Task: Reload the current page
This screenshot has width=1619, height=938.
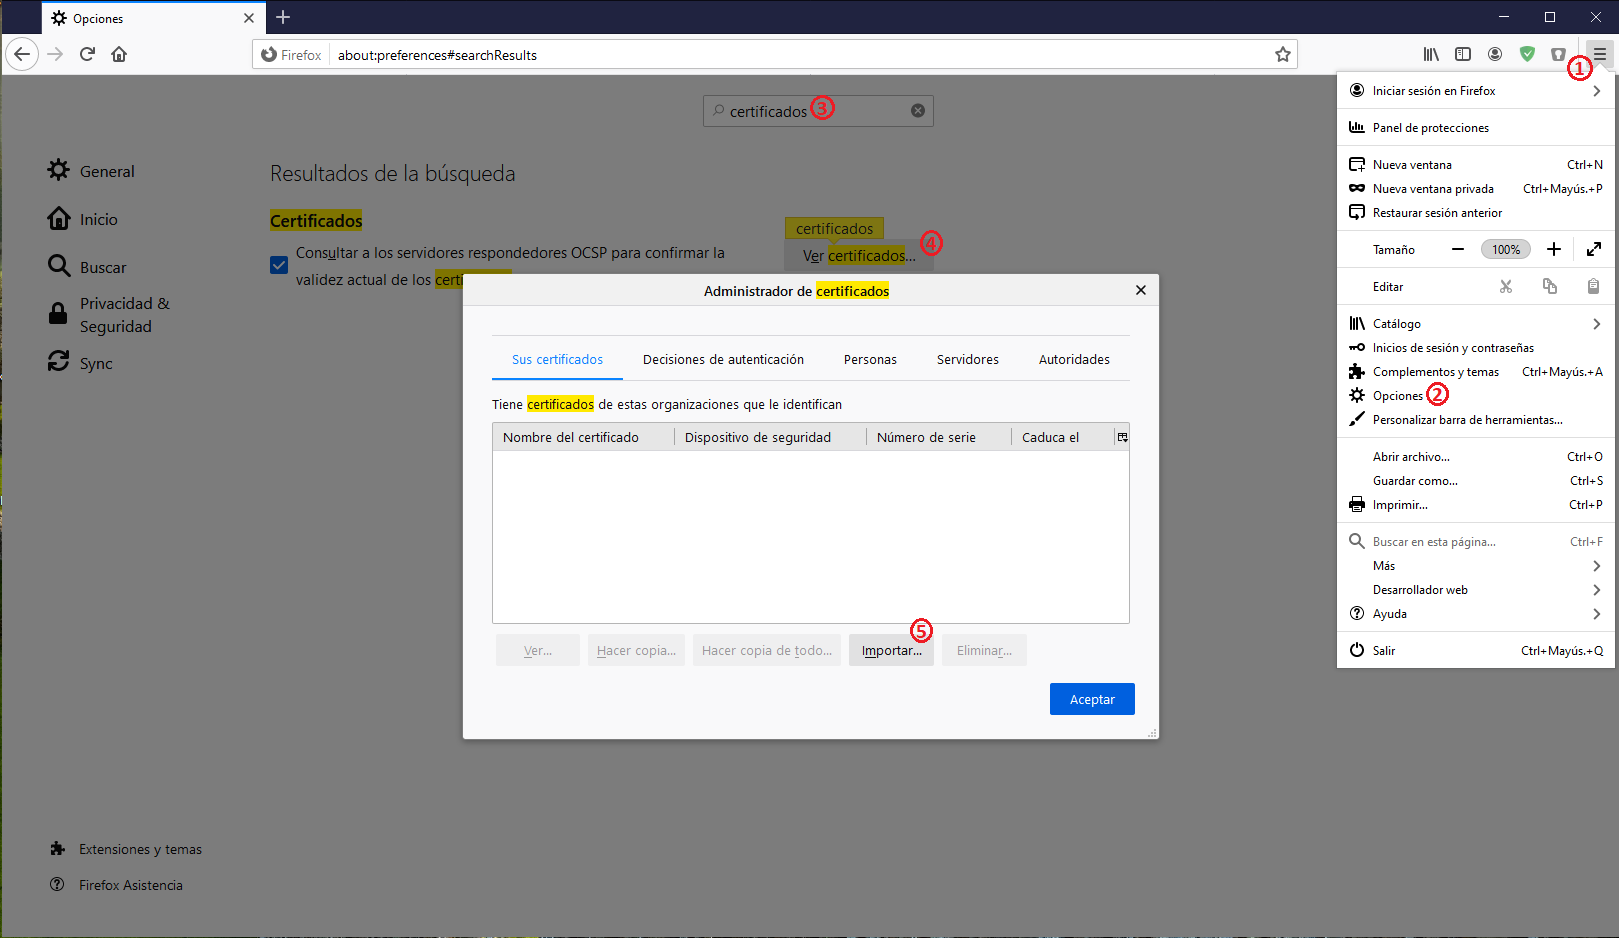Action: tap(87, 54)
